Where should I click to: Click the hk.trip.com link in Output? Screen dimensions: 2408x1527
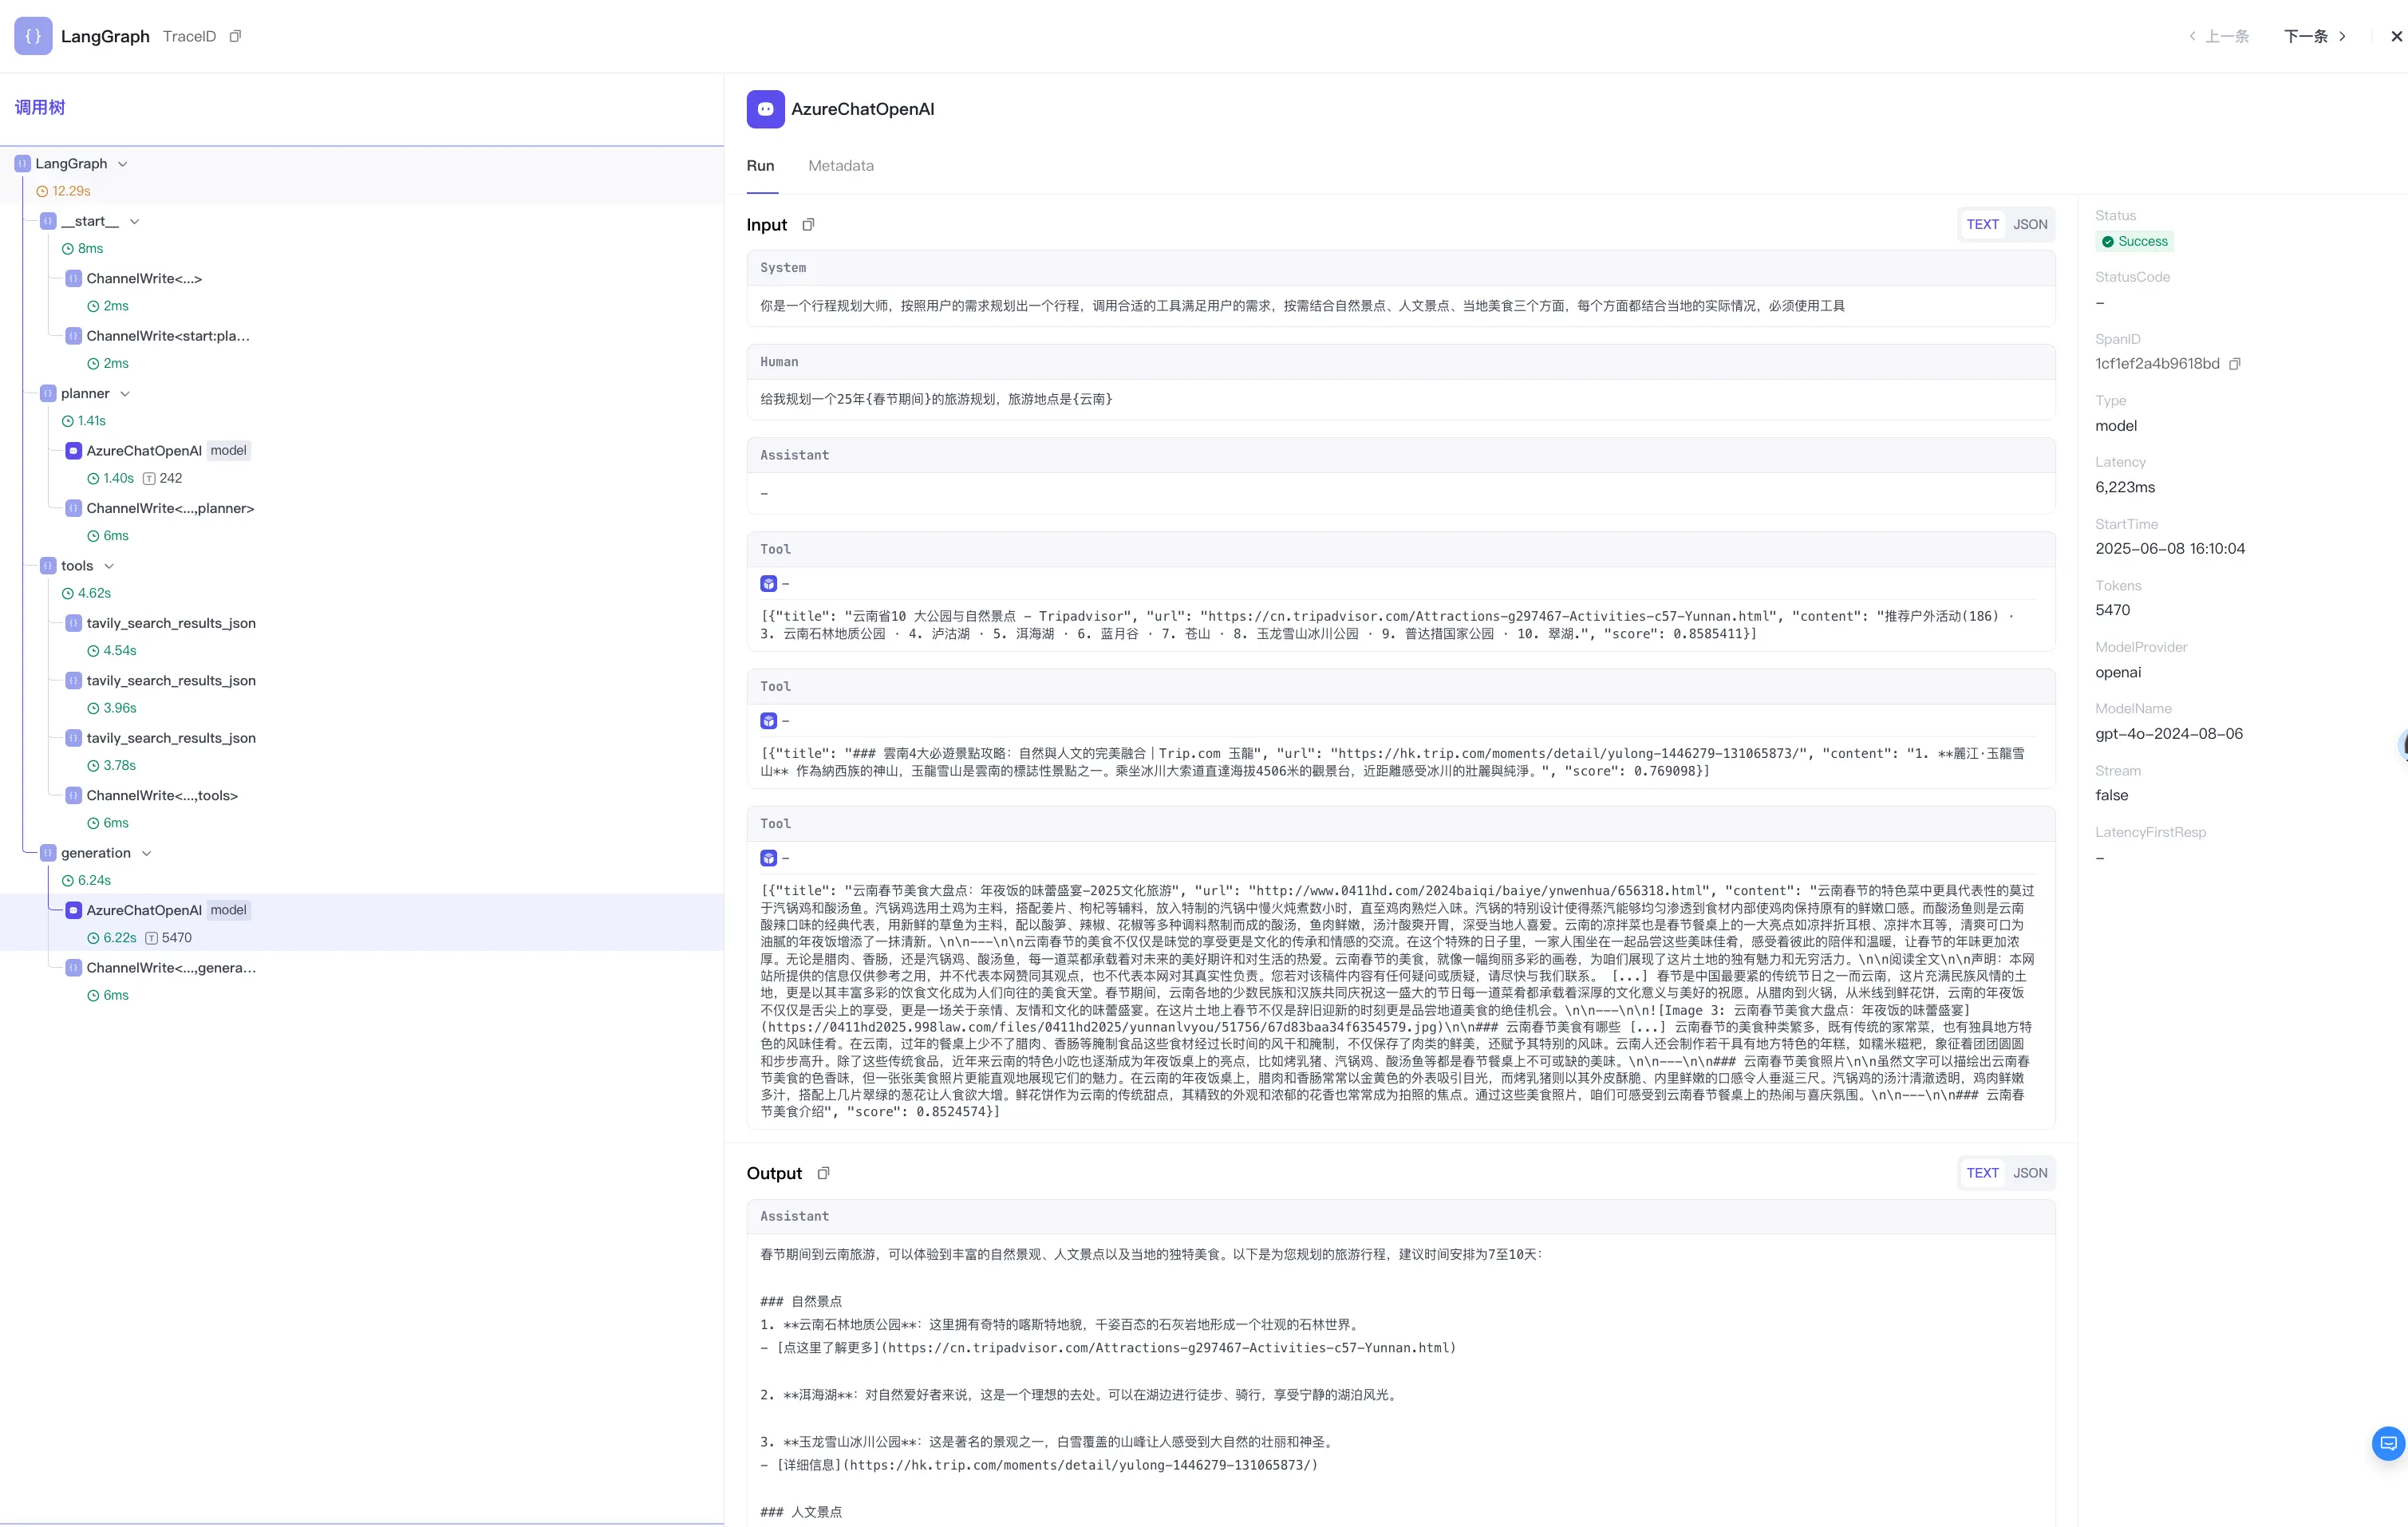[1082, 1465]
